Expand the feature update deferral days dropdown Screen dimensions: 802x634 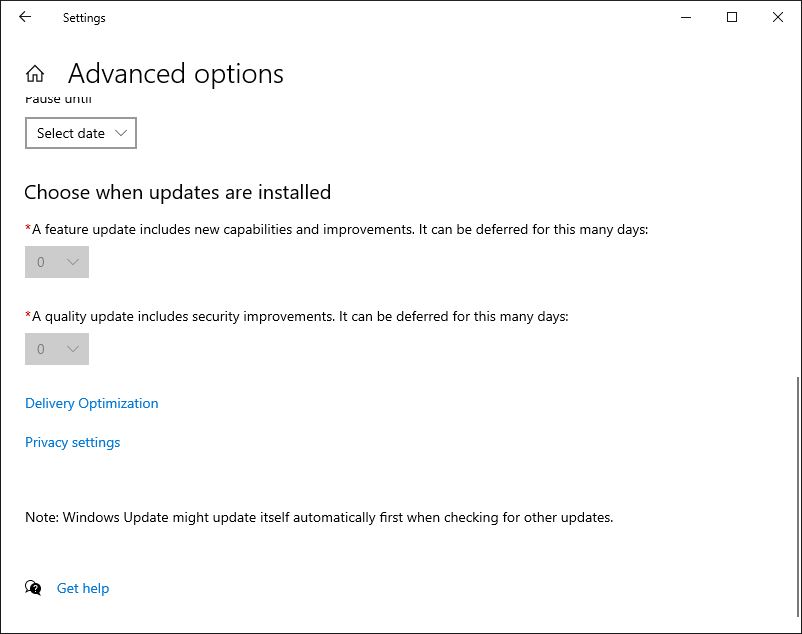[x=57, y=262]
